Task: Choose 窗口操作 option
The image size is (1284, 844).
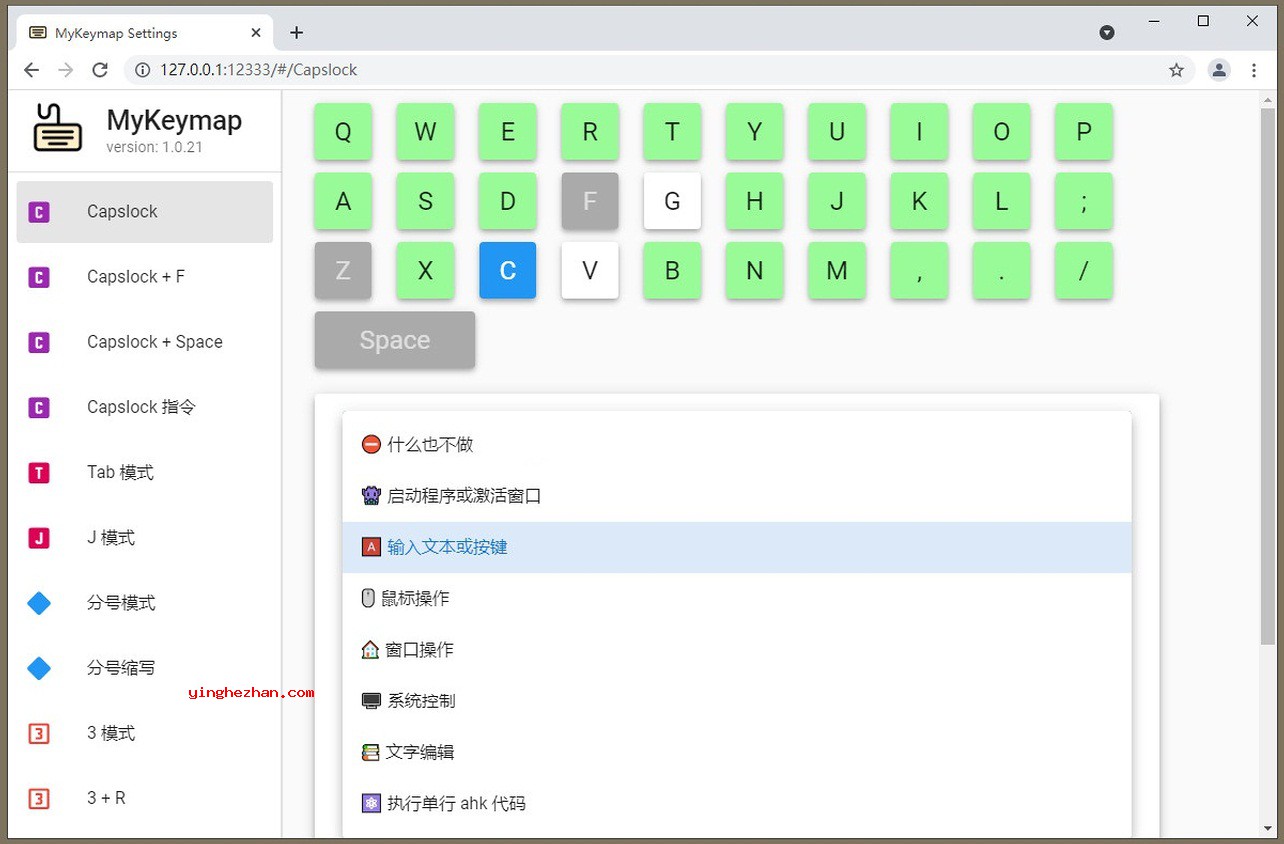Action: (x=737, y=649)
